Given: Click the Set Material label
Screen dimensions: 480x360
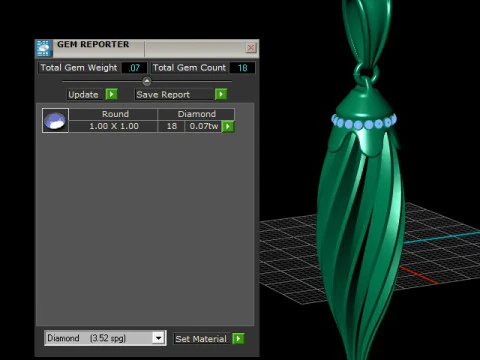Looking at the screenshot, I should [x=201, y=339].
